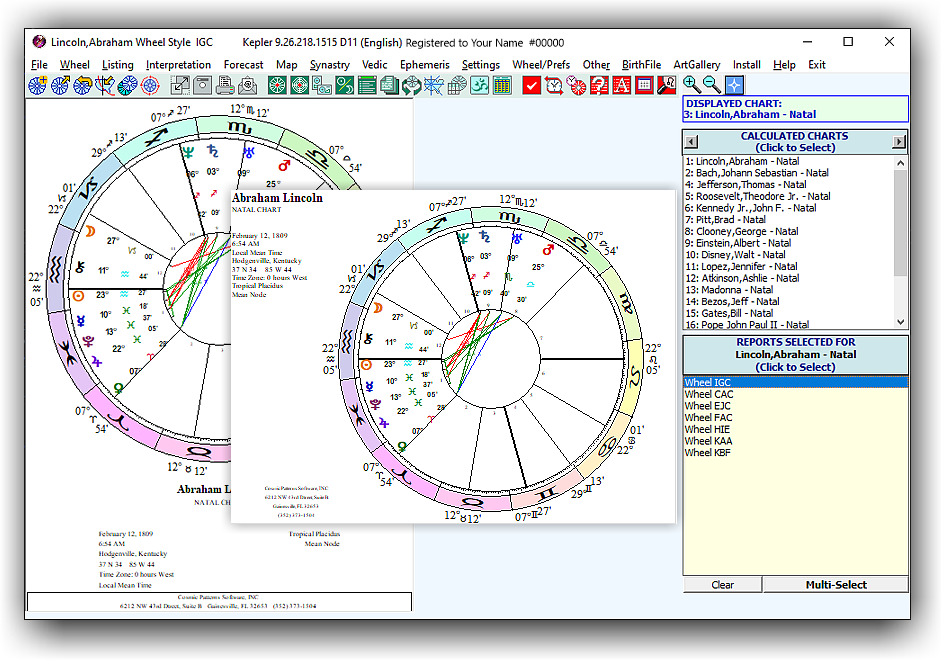Click the calculated charts scrollbar thumb
This screenshot has height=660, width=941.
coord(900,223)
